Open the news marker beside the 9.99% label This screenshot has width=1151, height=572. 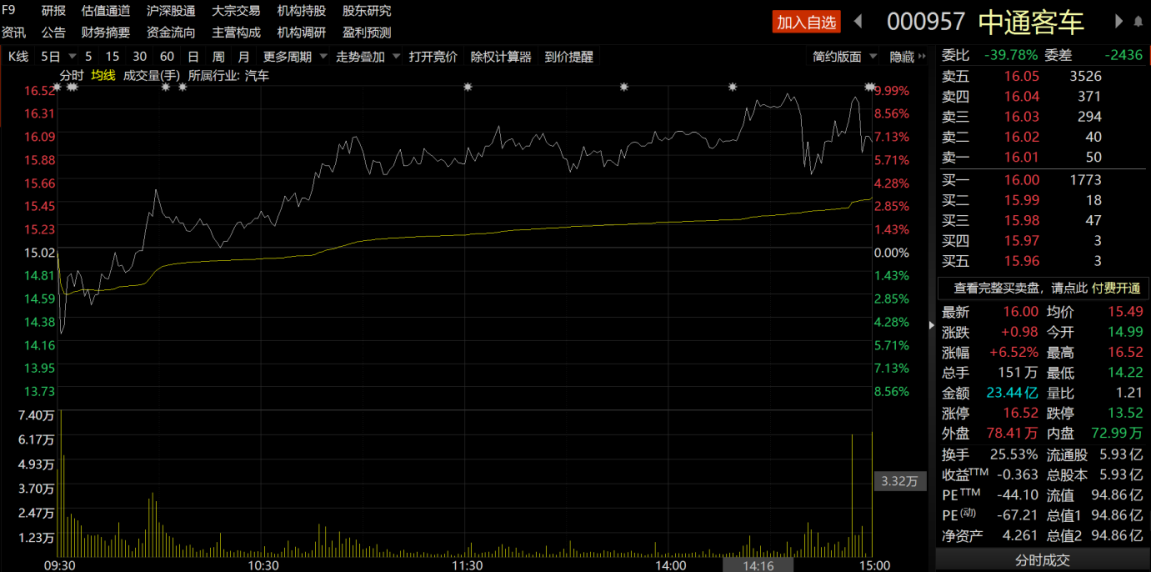pos(870,87)
